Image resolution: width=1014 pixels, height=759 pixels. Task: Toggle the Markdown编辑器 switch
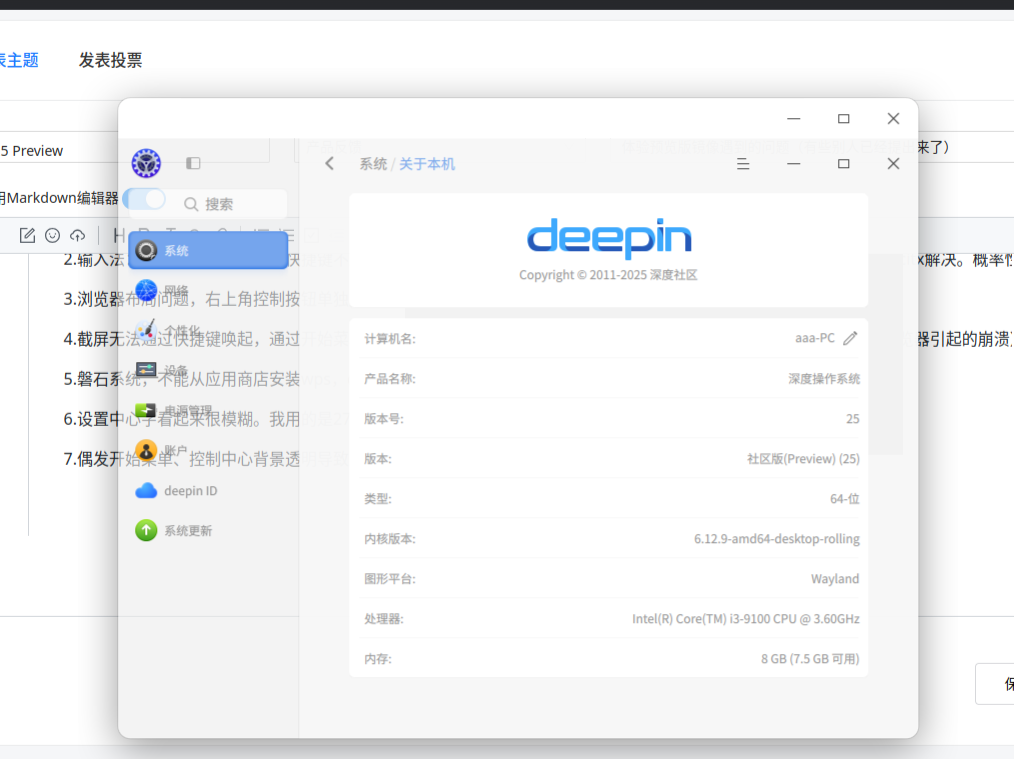[145, 198]
